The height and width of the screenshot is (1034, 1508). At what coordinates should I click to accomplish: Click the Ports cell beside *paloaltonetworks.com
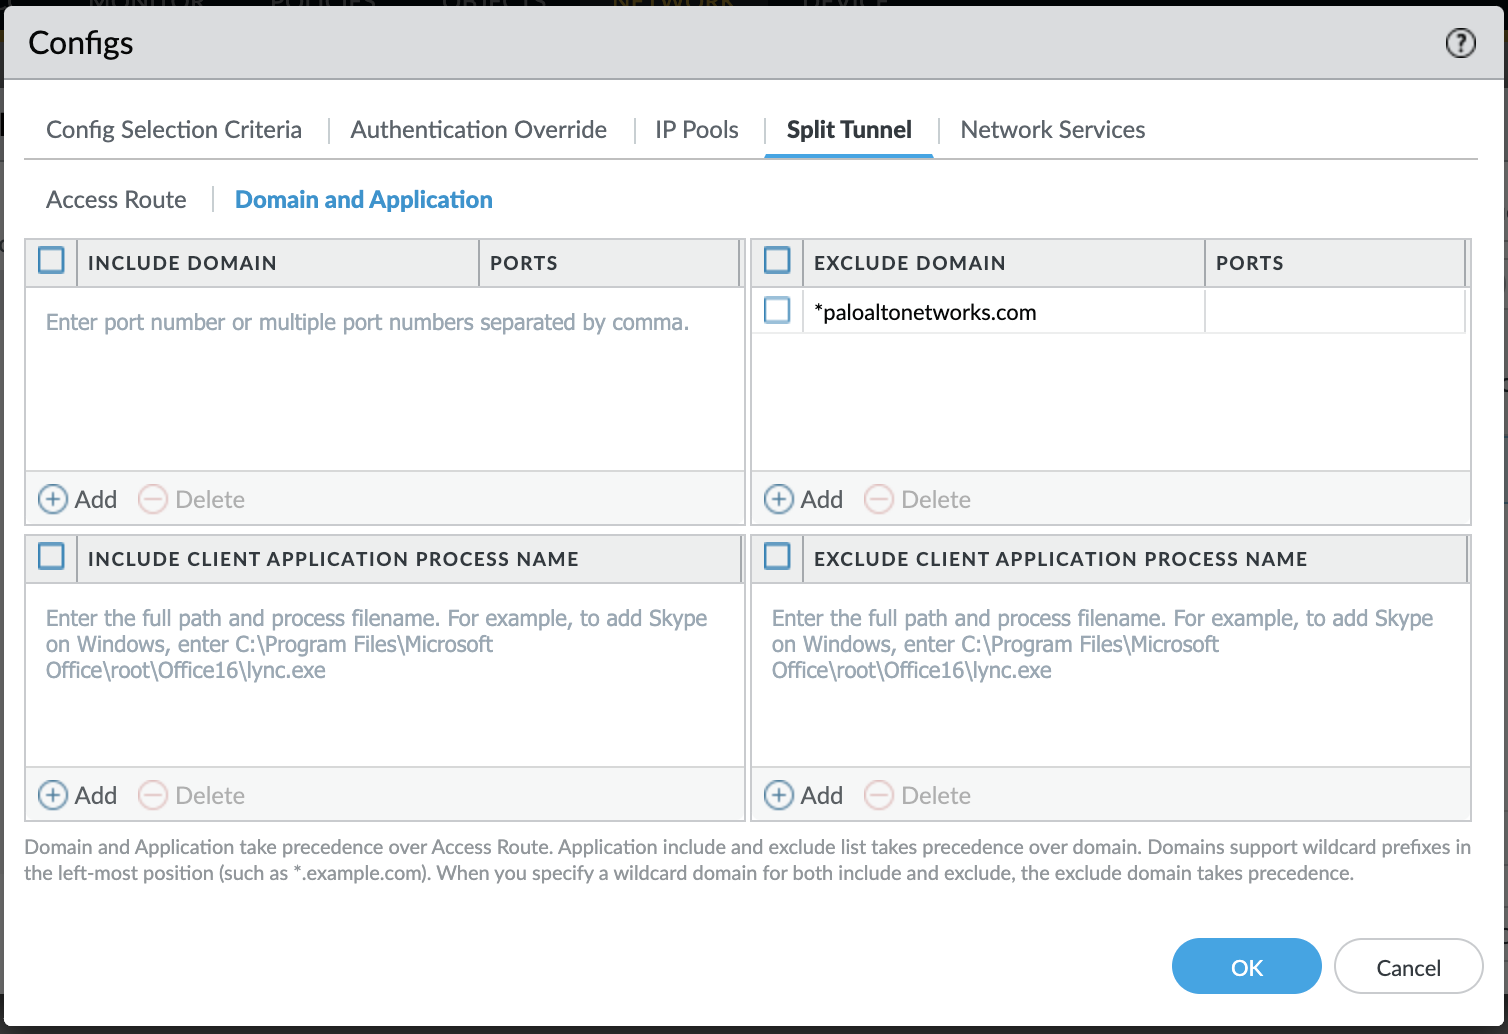(1335, 311)
